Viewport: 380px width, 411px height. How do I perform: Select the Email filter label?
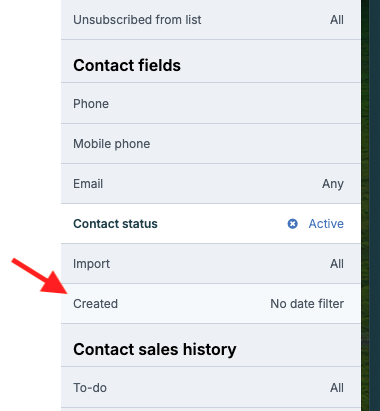(88, 184)
